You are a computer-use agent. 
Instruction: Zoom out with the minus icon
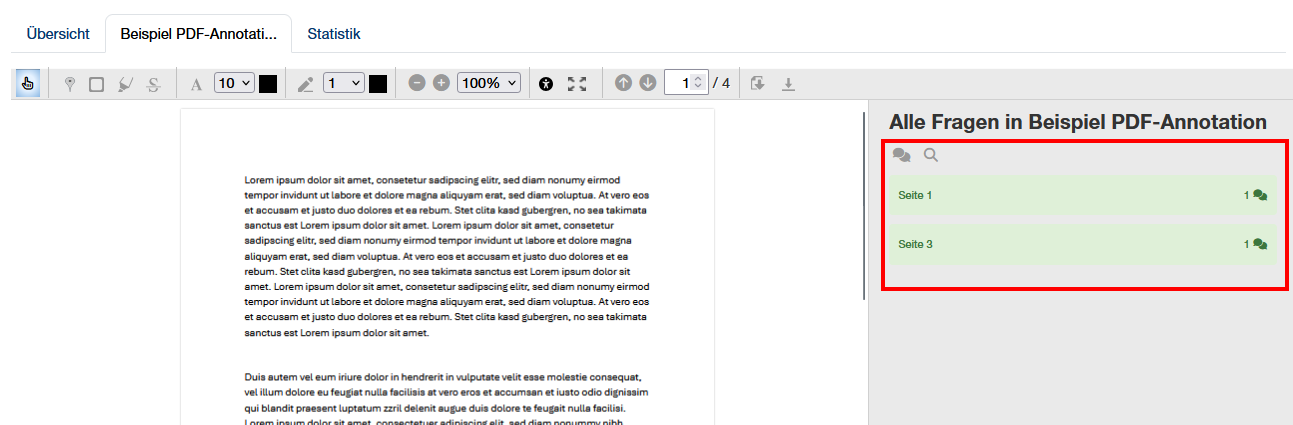click(417, 84)
